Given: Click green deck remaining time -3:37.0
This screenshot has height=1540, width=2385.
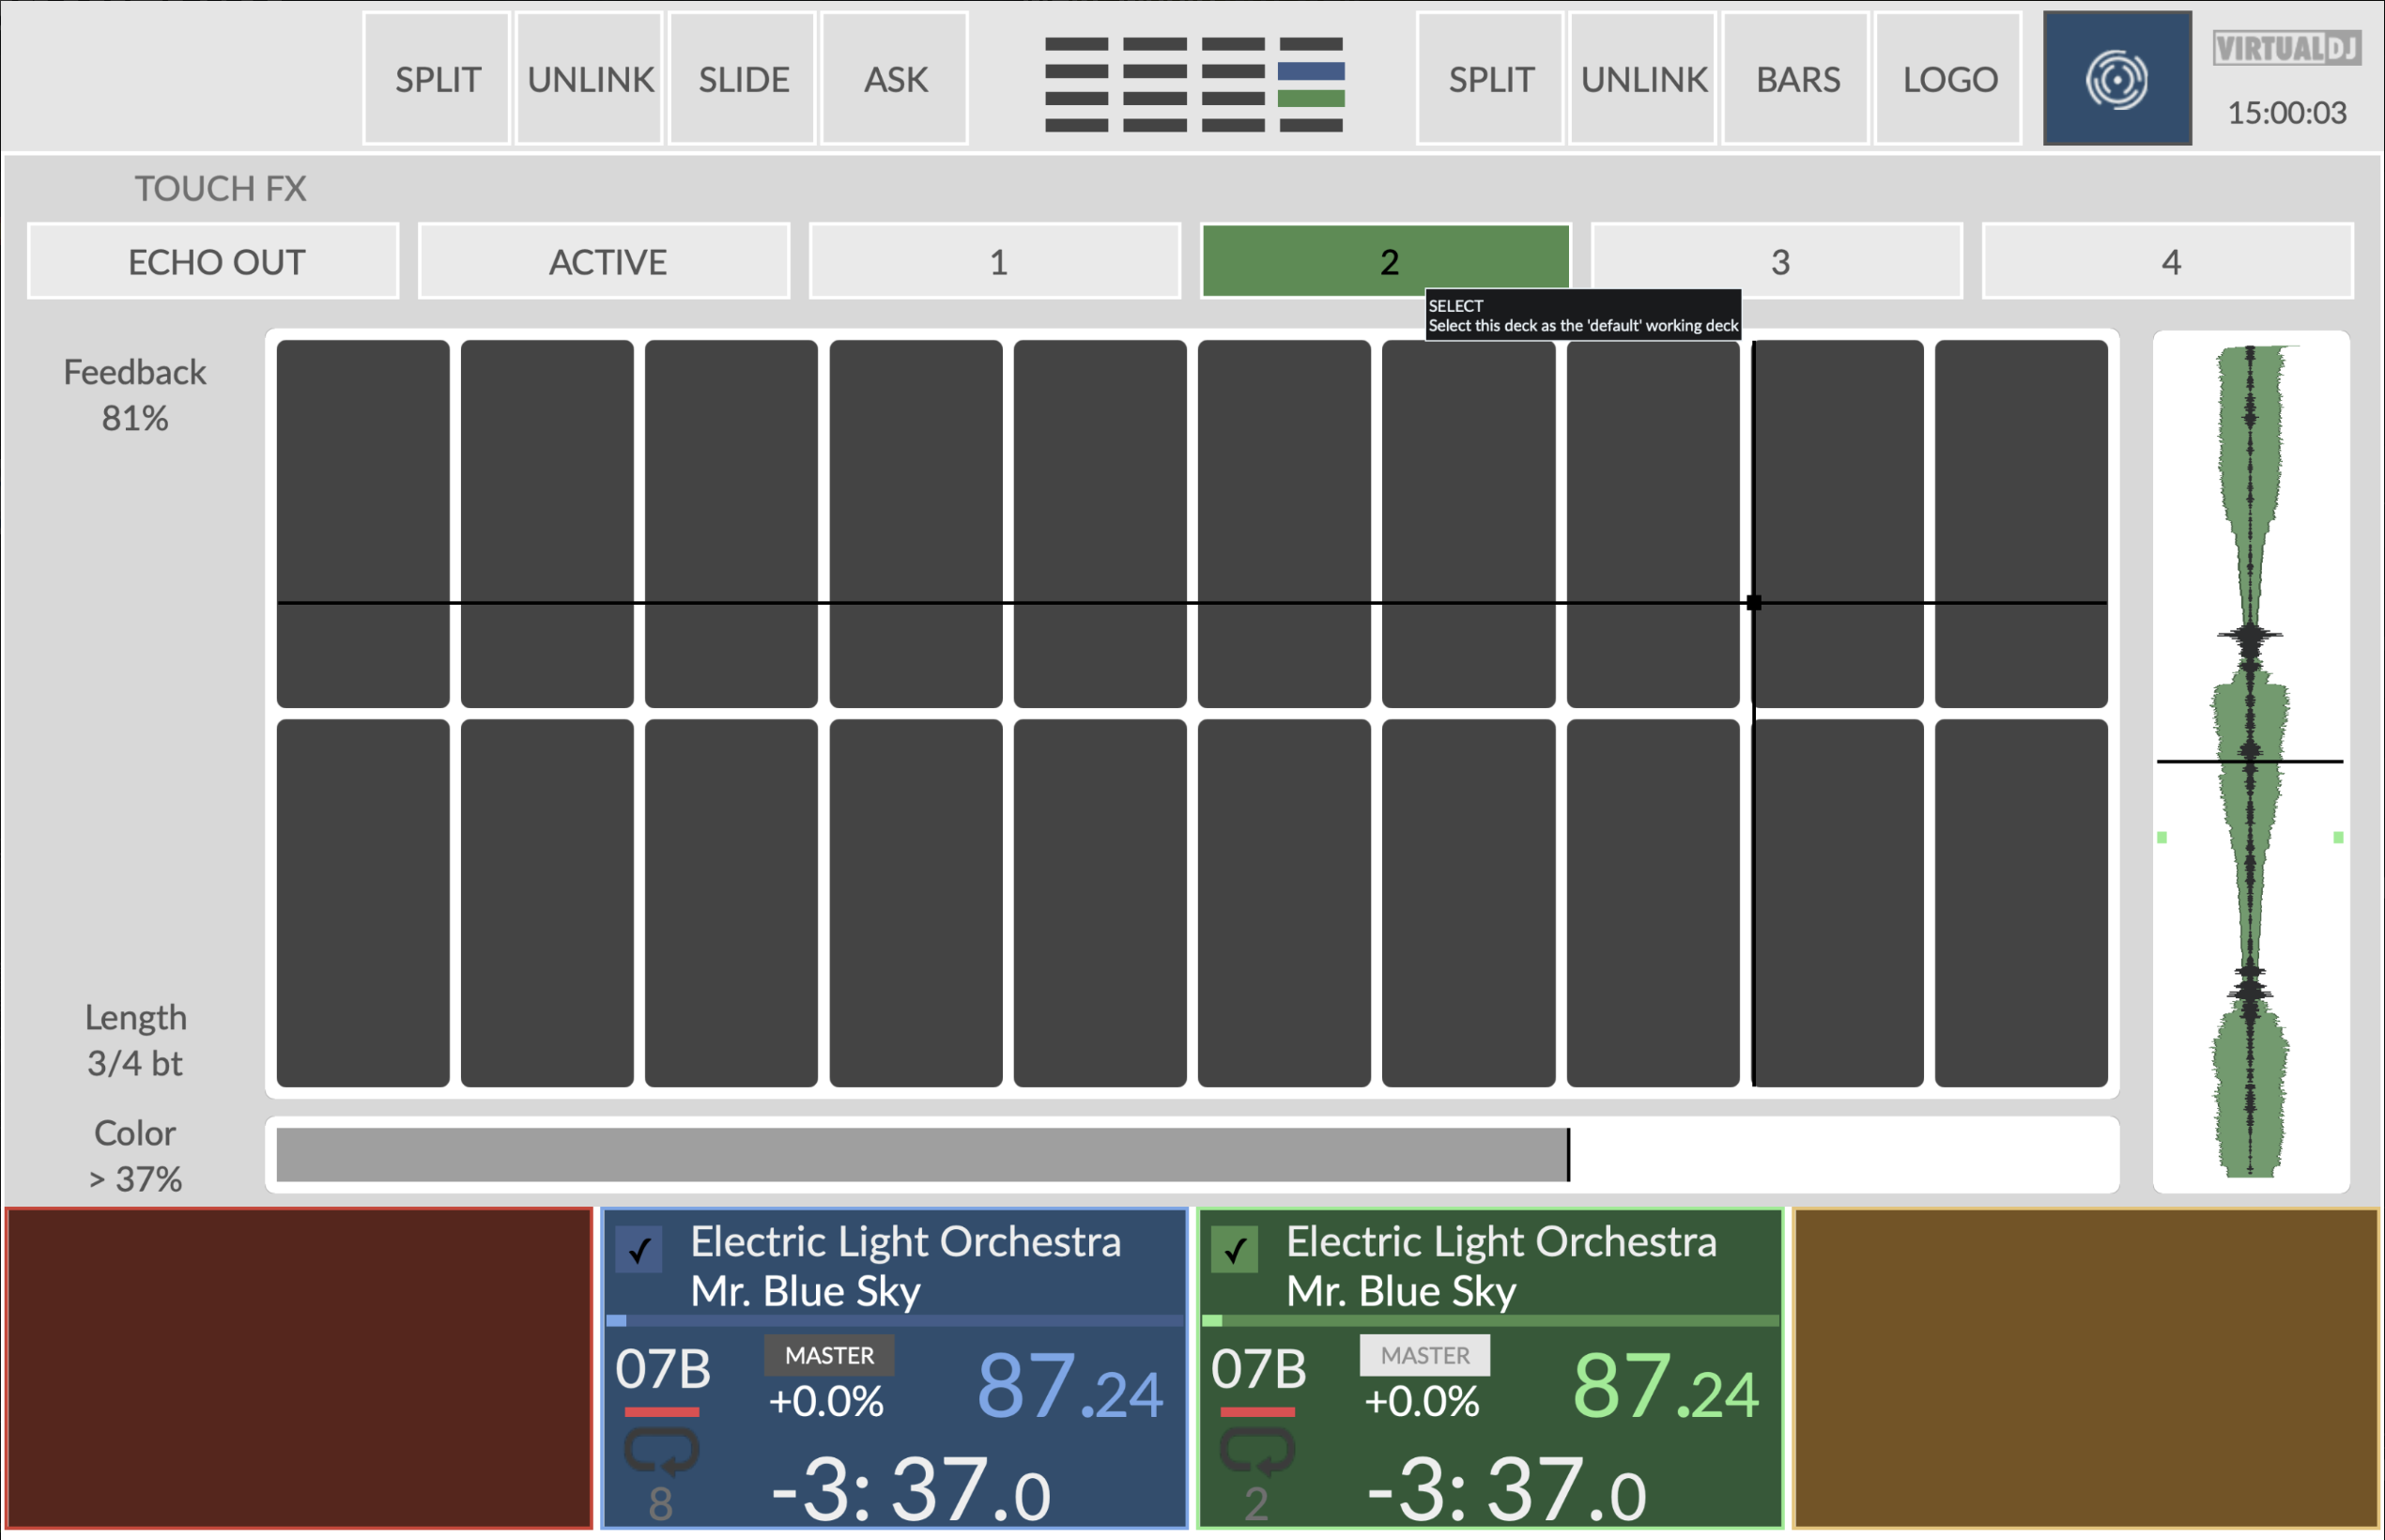Looking at the screenshot, I should [x=1507, y=1489].
